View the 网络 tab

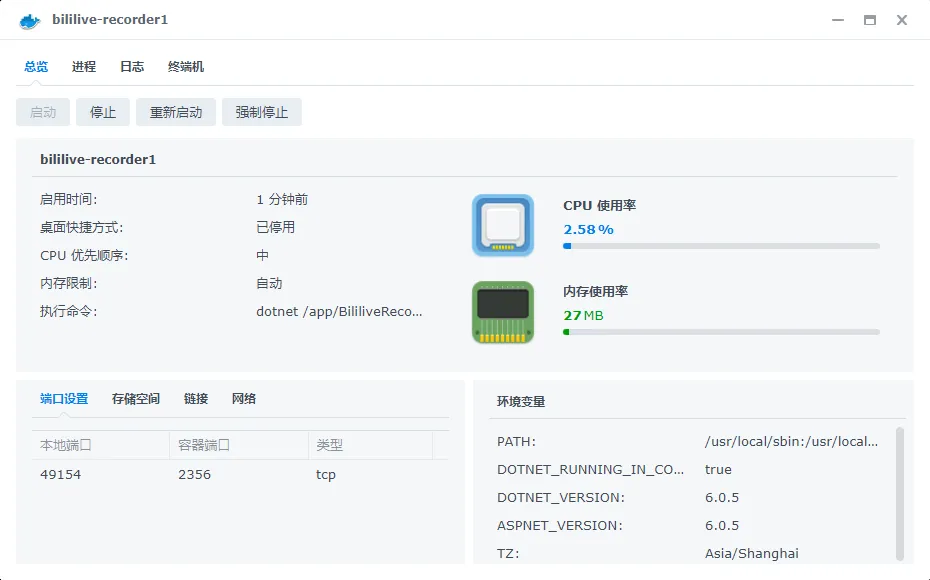point(244,399)
